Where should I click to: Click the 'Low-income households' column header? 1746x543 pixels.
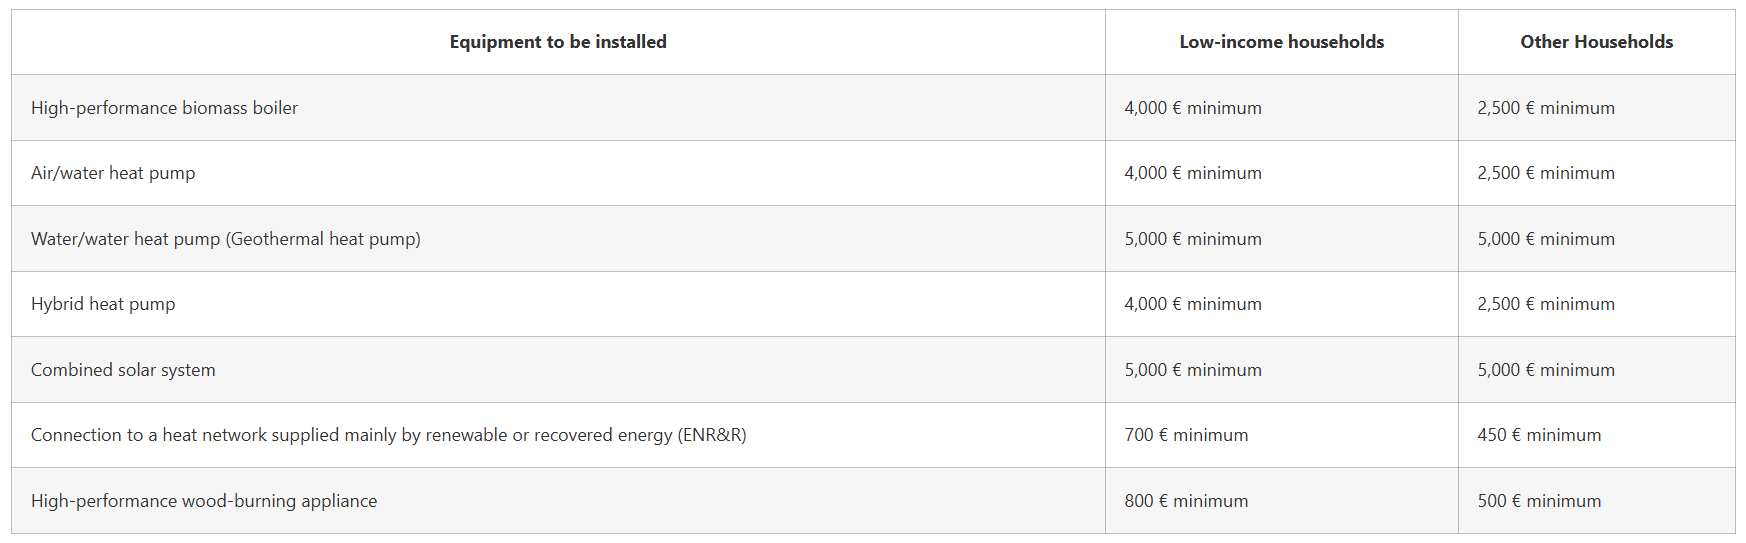click(1282, 42)
